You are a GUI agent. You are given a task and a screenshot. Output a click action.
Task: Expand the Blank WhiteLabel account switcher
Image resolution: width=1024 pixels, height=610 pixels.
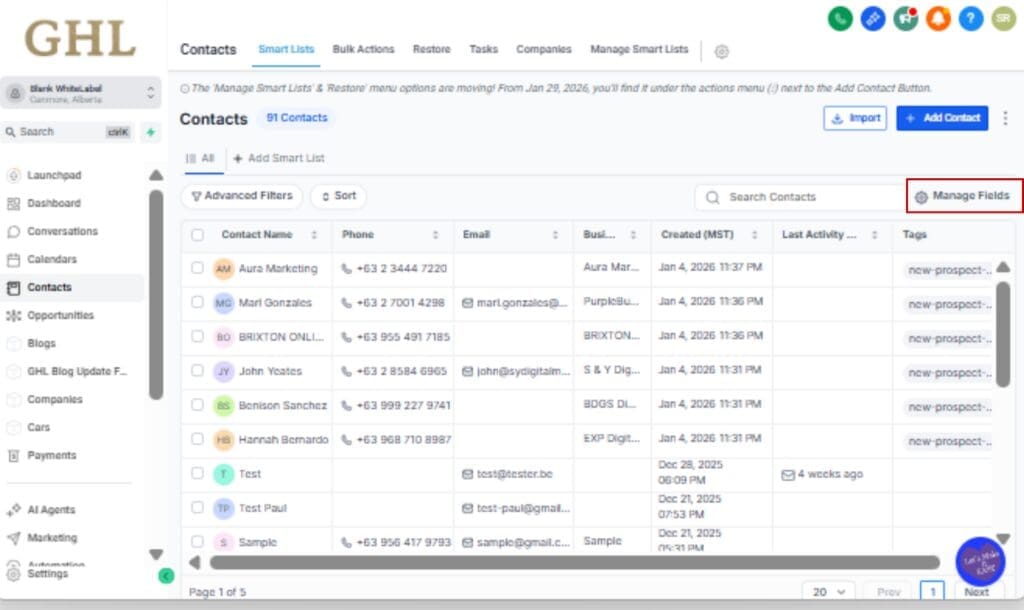(83, 91)
